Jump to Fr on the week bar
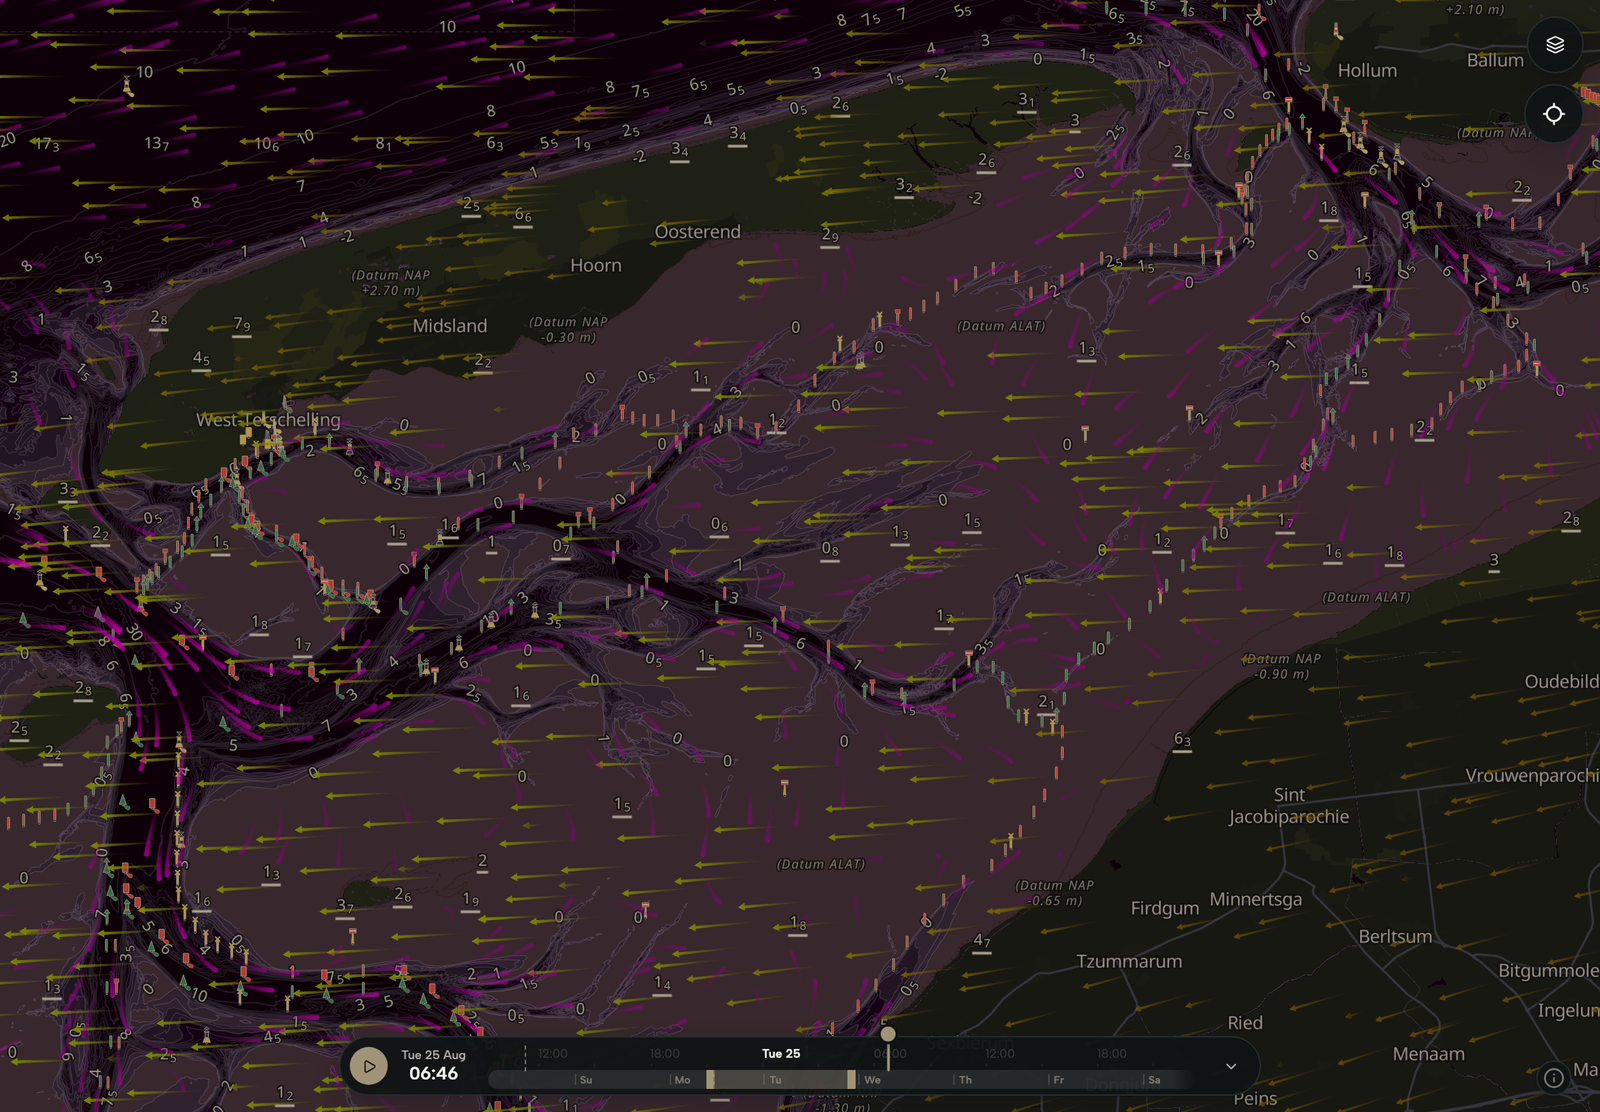The height and width of the screenshot is (1112, 1600). point(1058,1080)
